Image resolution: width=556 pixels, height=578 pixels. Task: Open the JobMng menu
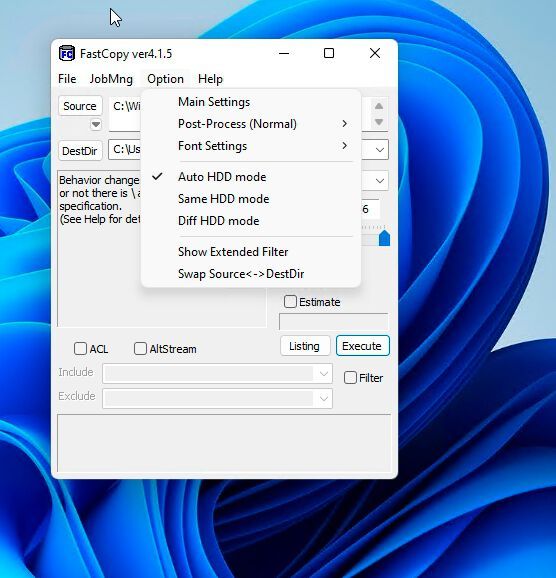111,79
